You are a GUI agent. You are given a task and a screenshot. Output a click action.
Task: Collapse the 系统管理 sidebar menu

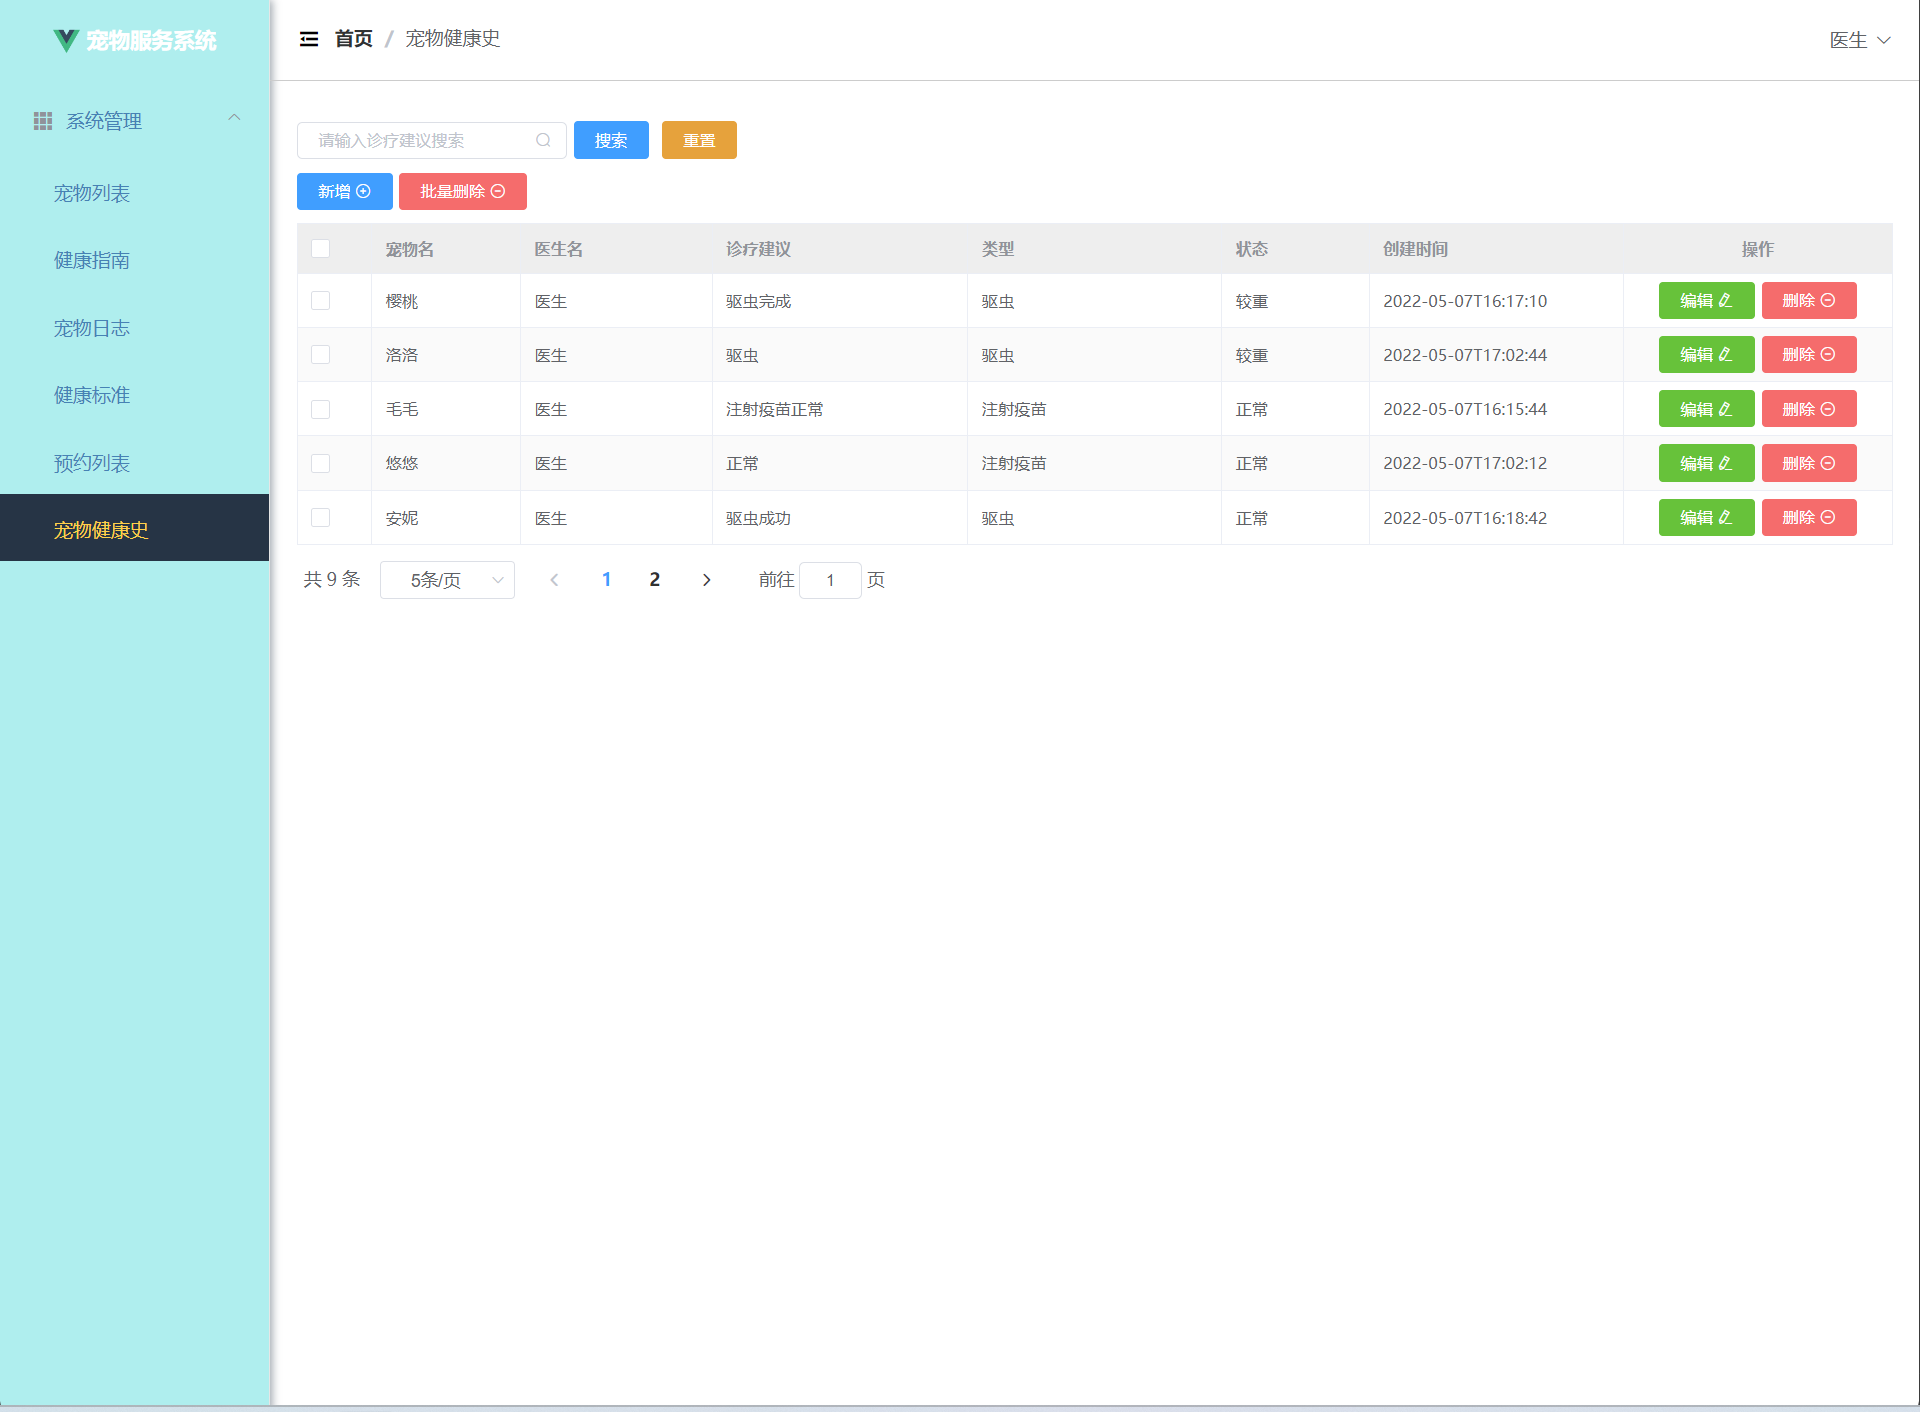[234, 119]
